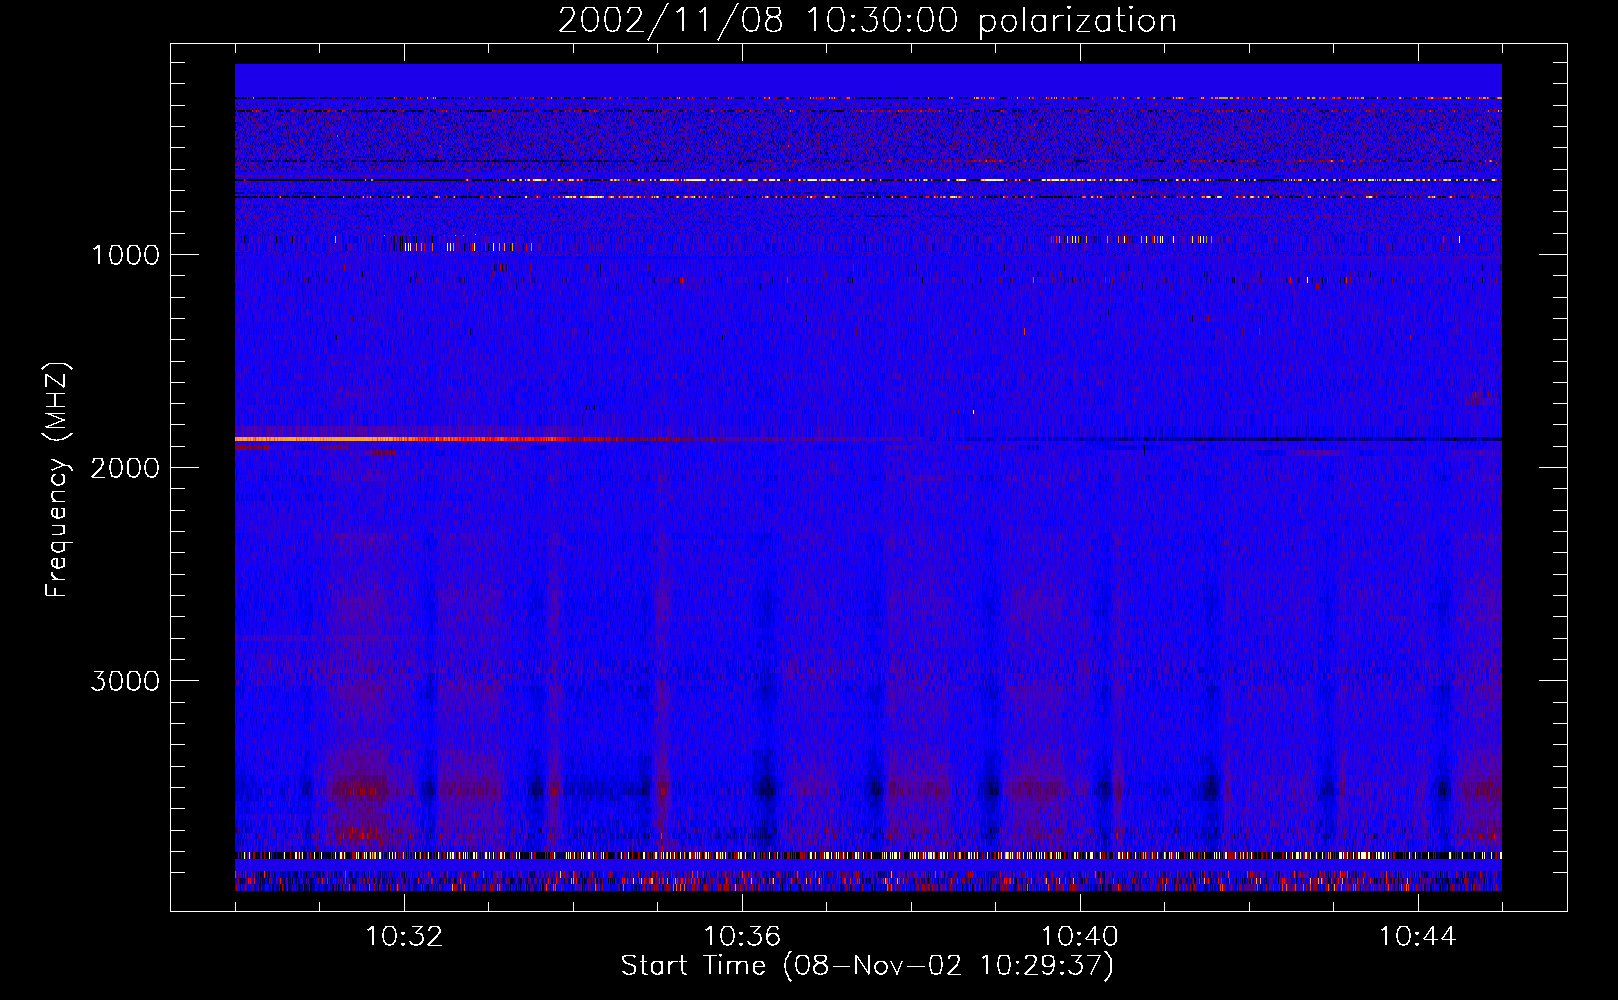Click the plot title '2002/11/08 10:30:00 polarization'
1618x1000 pixels.
(x=867, y=21)
